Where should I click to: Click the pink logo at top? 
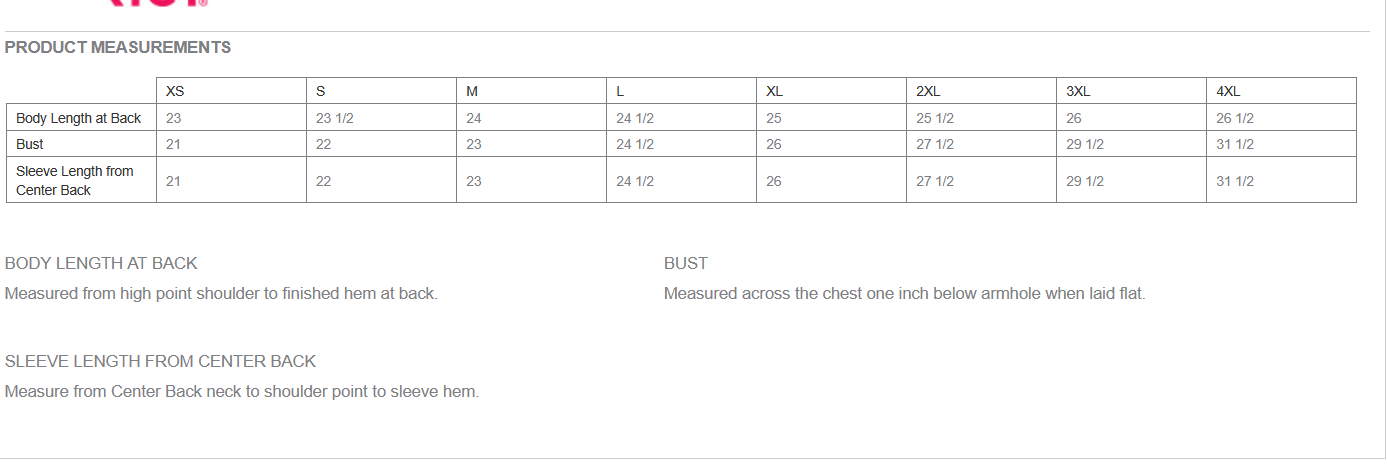coord(157,3)
